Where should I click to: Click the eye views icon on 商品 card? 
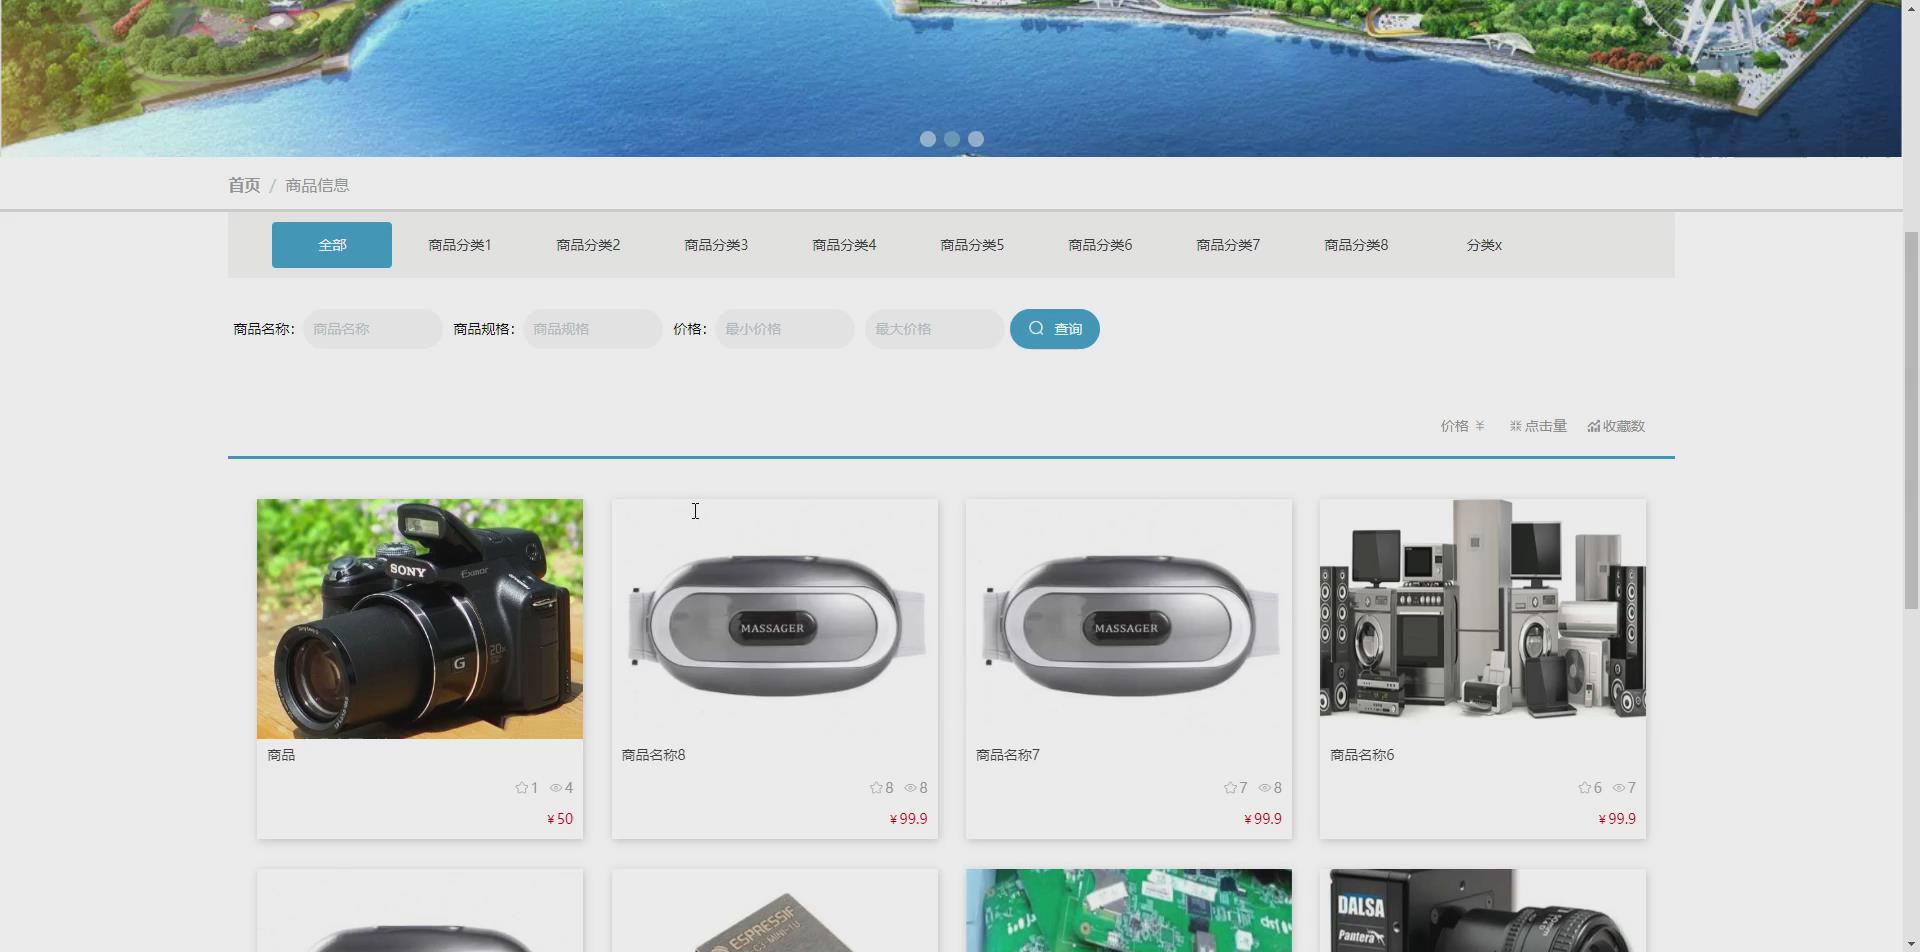coord(556,788)
